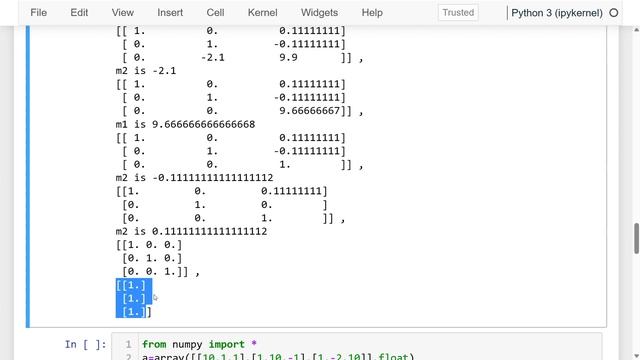Viewport: 640px width, 360px height.
Task: Click the 'm2 is -0.11111111111111112' output line
Action: coord(194,178)
